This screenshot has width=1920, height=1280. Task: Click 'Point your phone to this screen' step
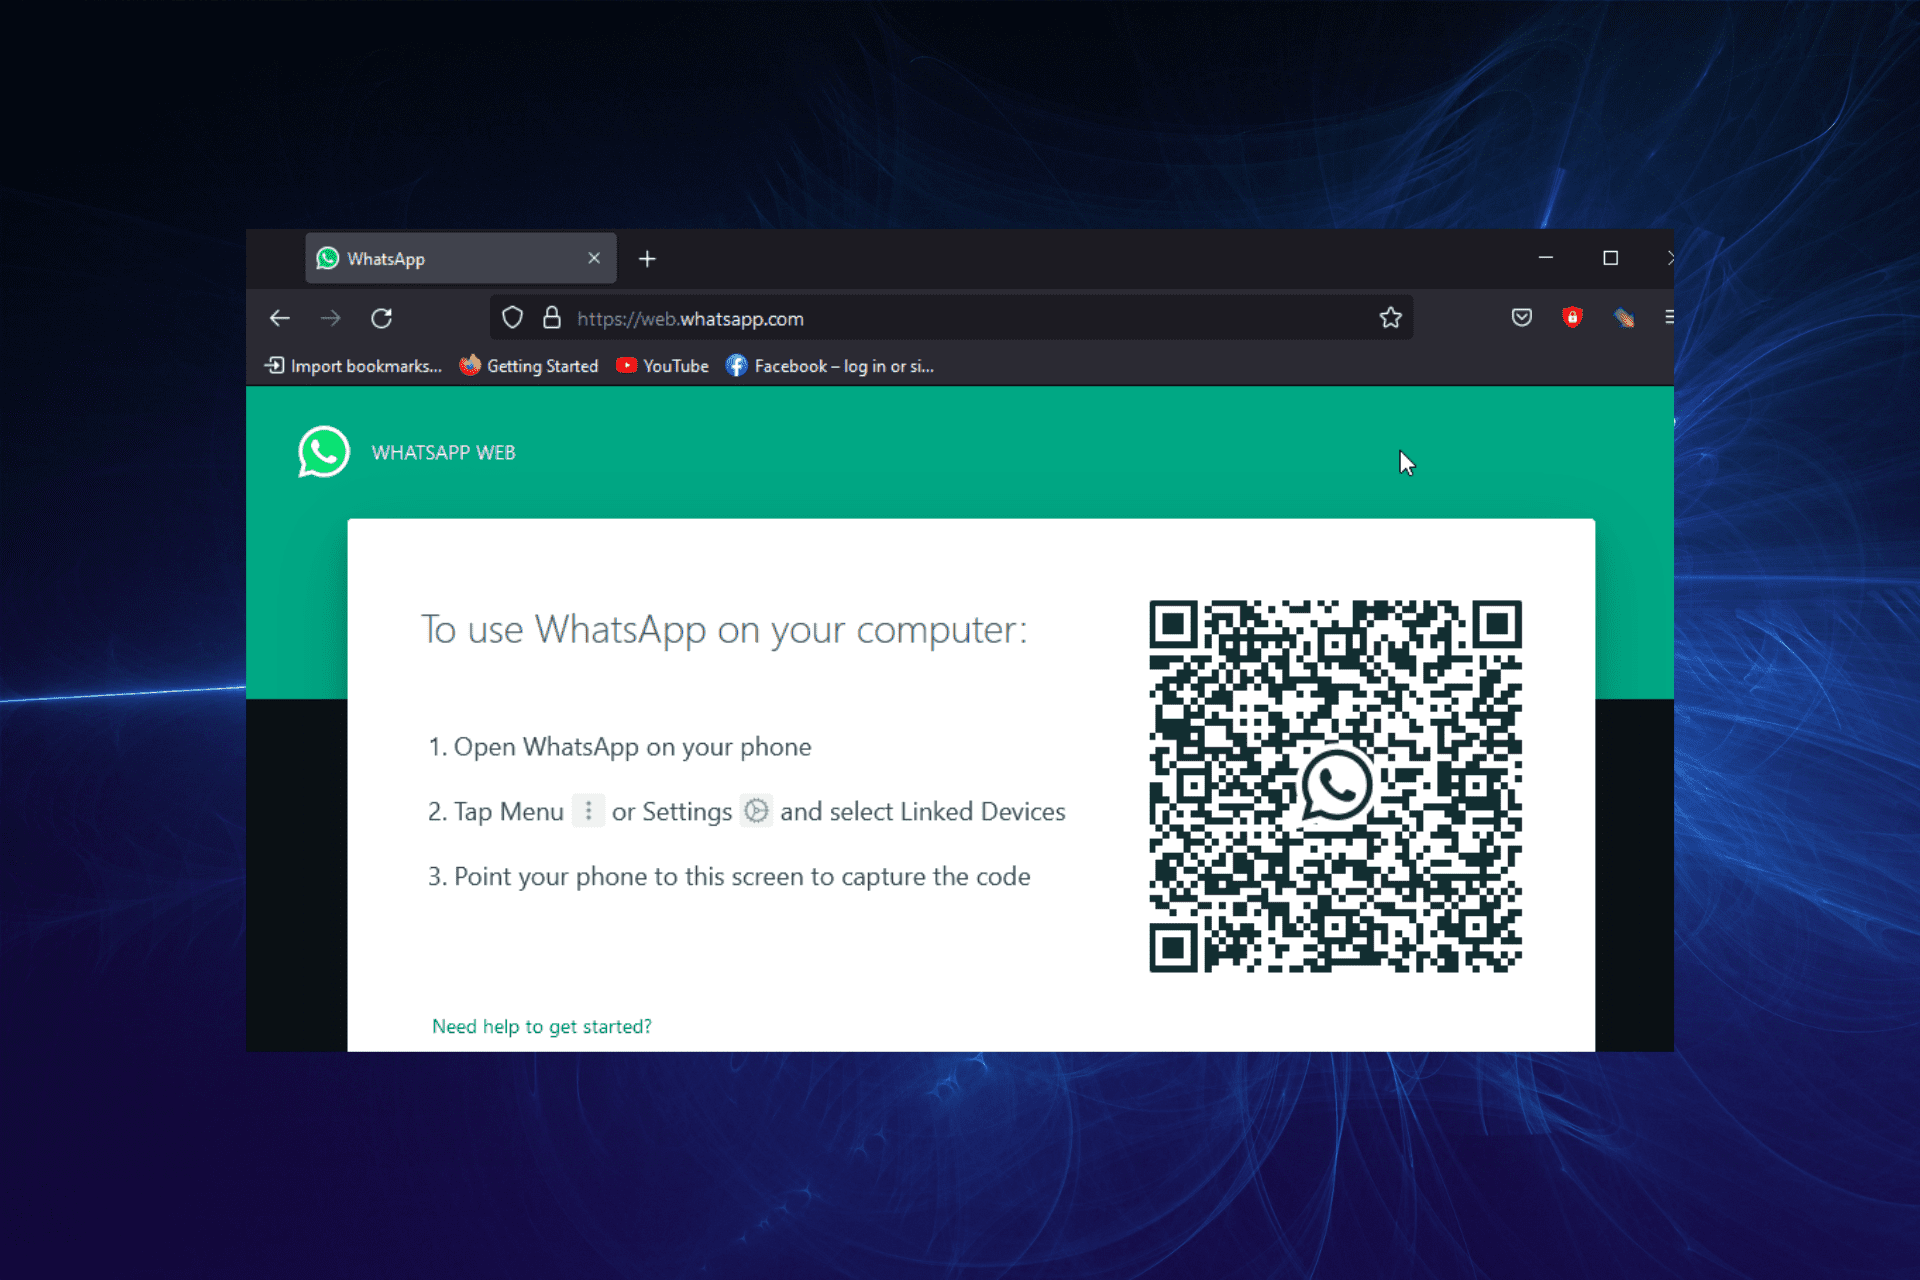(x=742, y=877)
